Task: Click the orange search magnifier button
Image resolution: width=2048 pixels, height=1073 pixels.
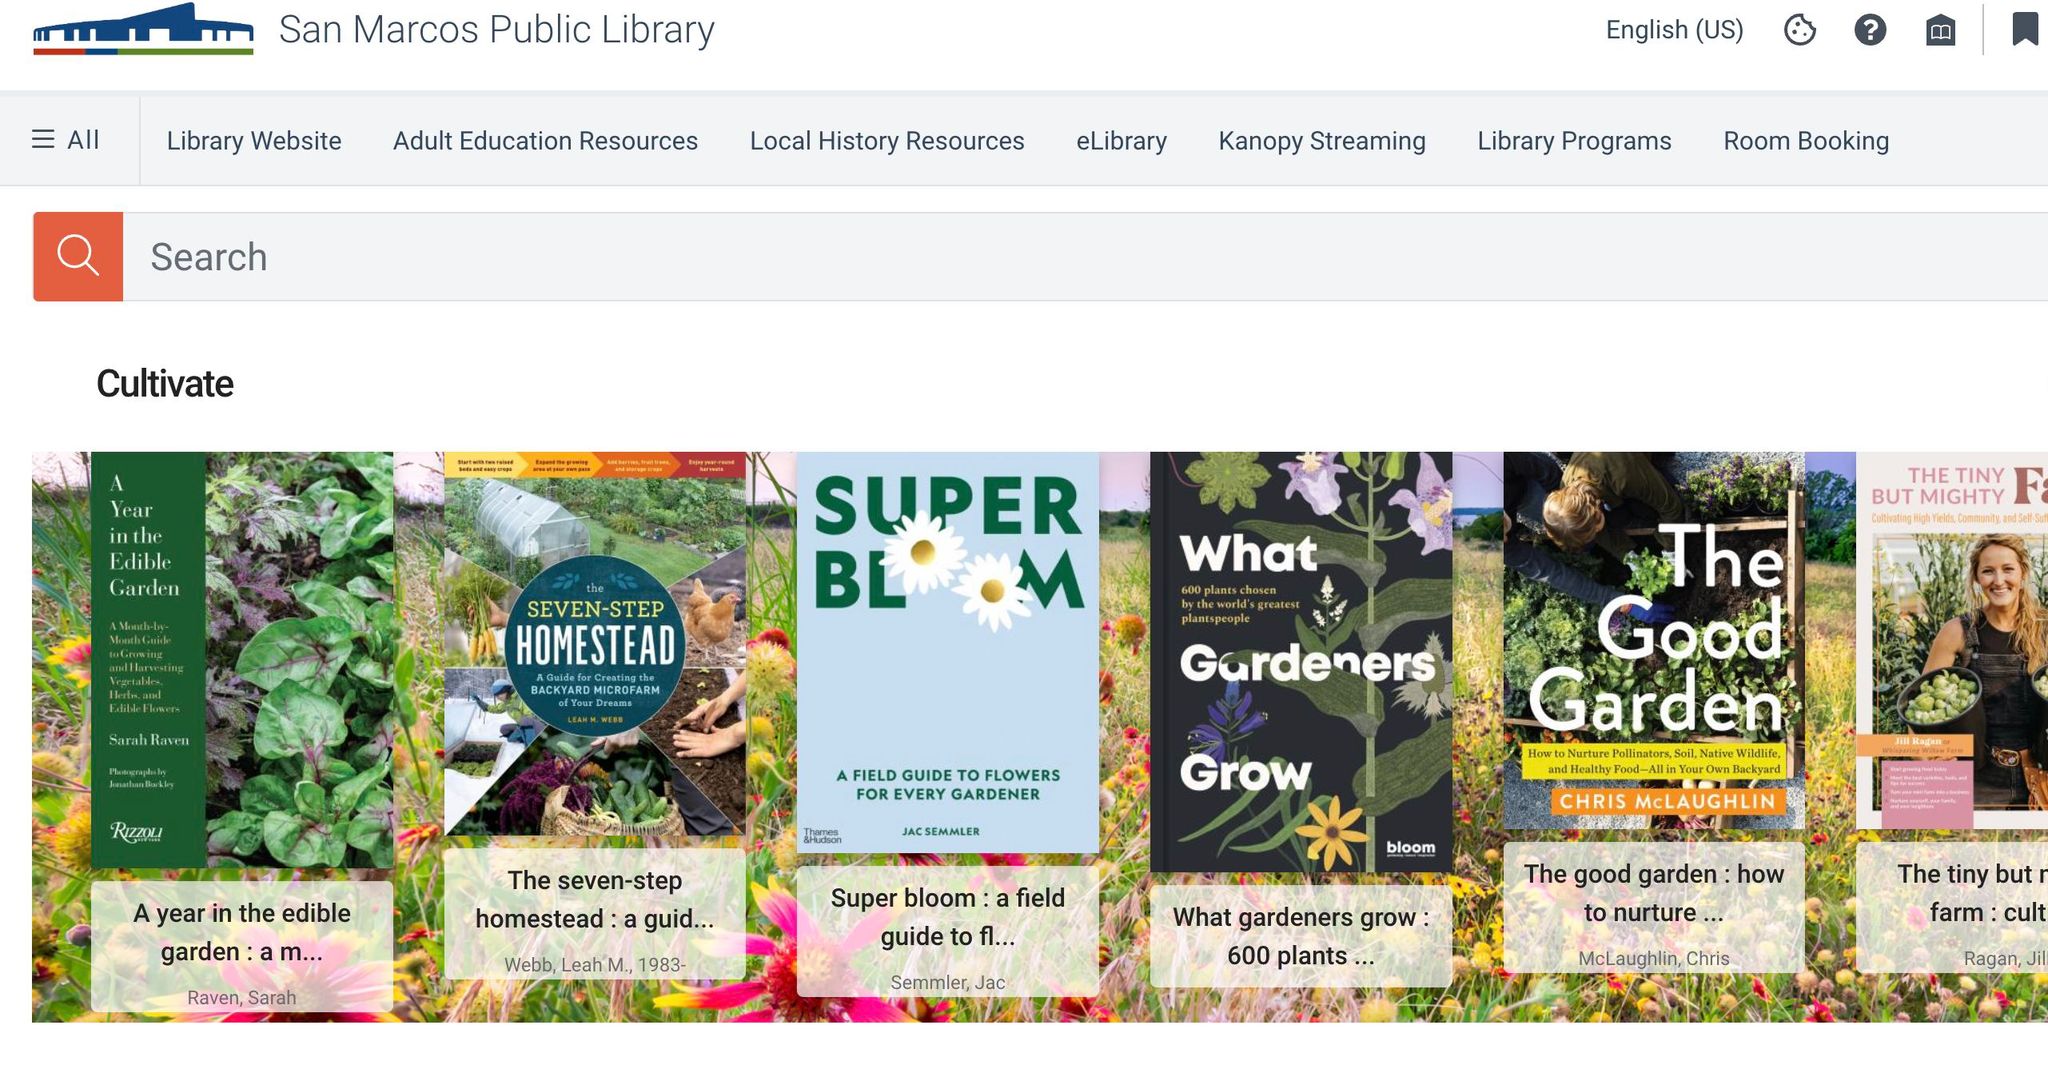Action: pos(78,256)
